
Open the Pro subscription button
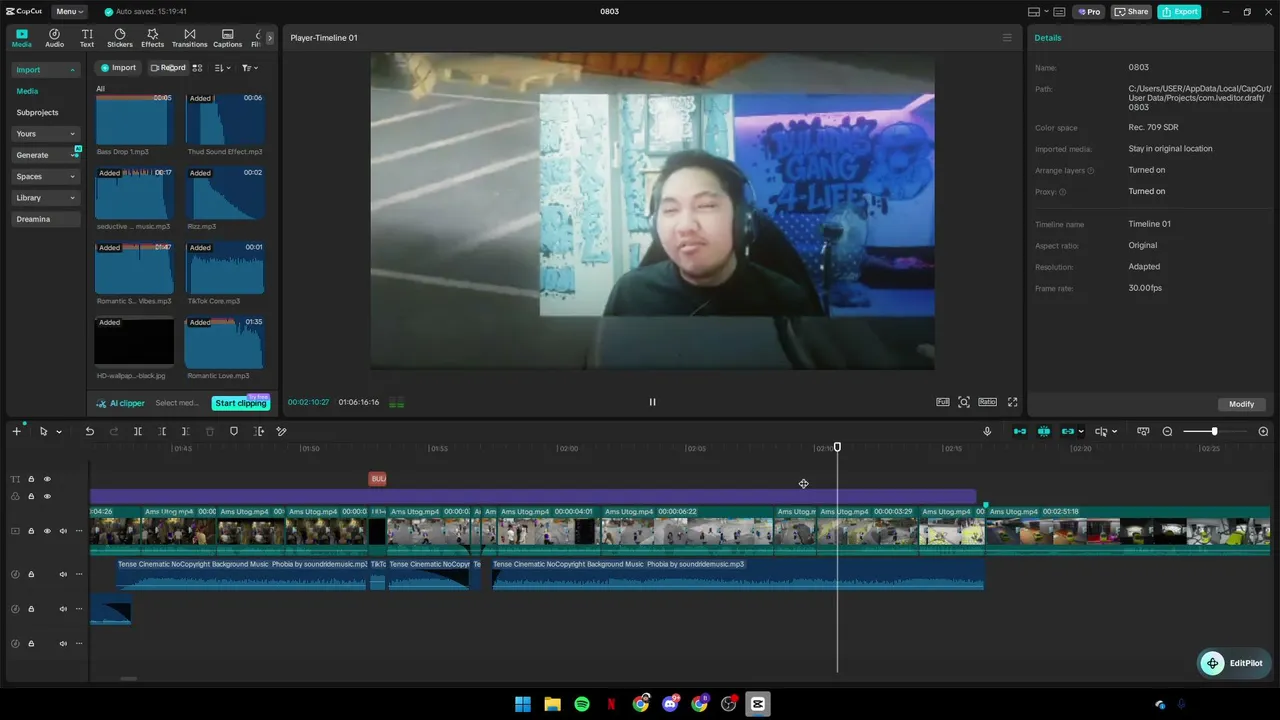pos(1089,12)
